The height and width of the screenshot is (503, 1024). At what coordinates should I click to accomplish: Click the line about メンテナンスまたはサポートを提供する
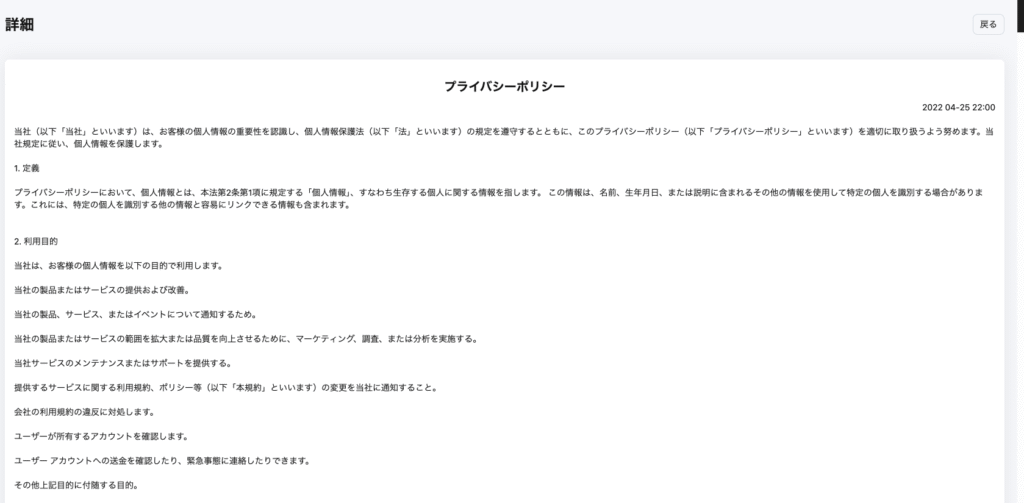point(123,363)
